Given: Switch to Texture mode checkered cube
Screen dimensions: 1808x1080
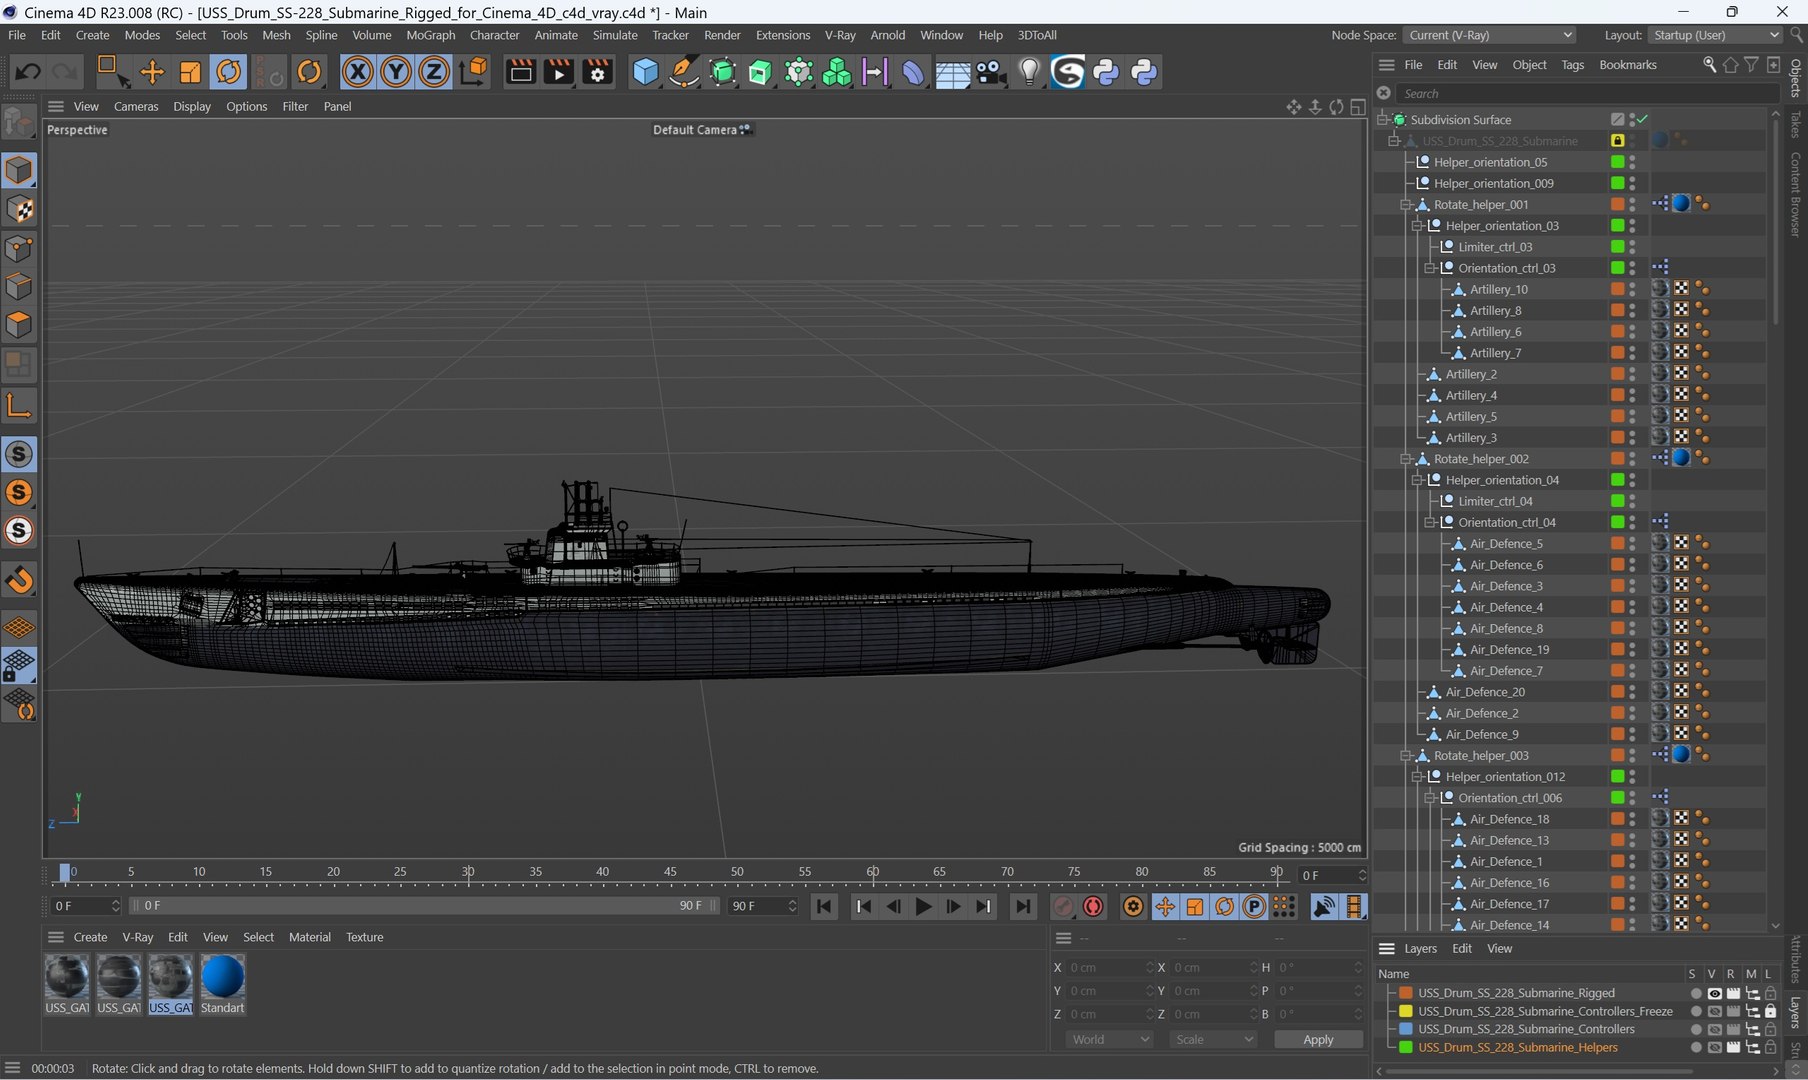Looking at the screenshot, I should coord(19,209).
